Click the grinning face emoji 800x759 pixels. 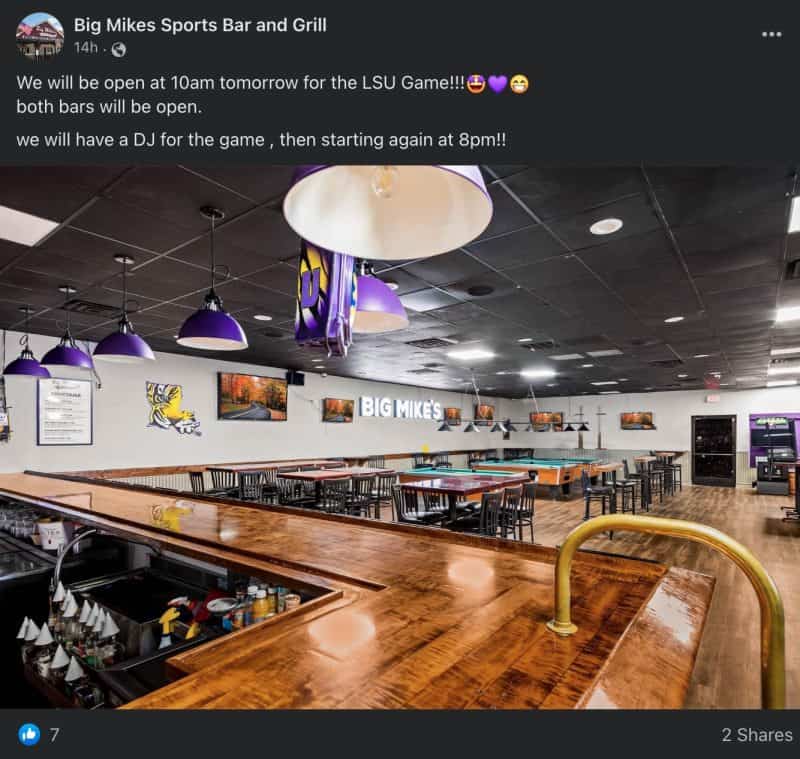519,84
